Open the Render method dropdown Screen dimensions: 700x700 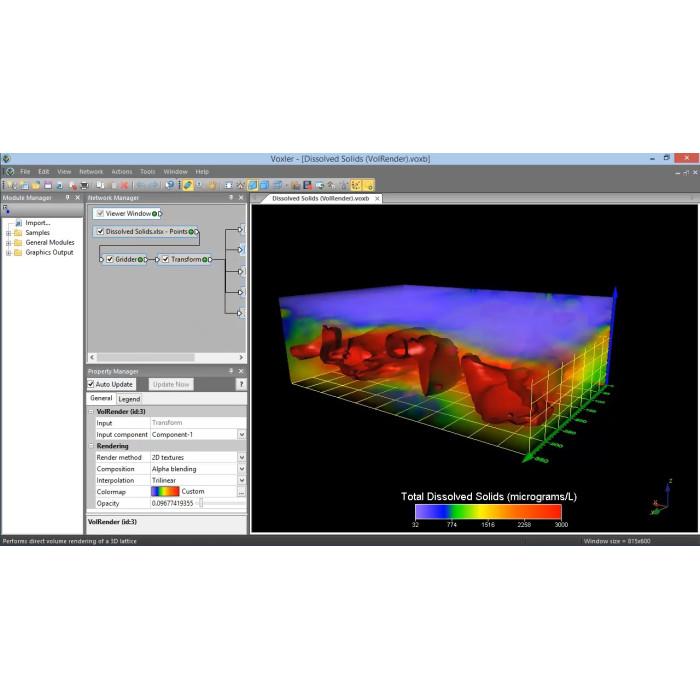[241, 457]
